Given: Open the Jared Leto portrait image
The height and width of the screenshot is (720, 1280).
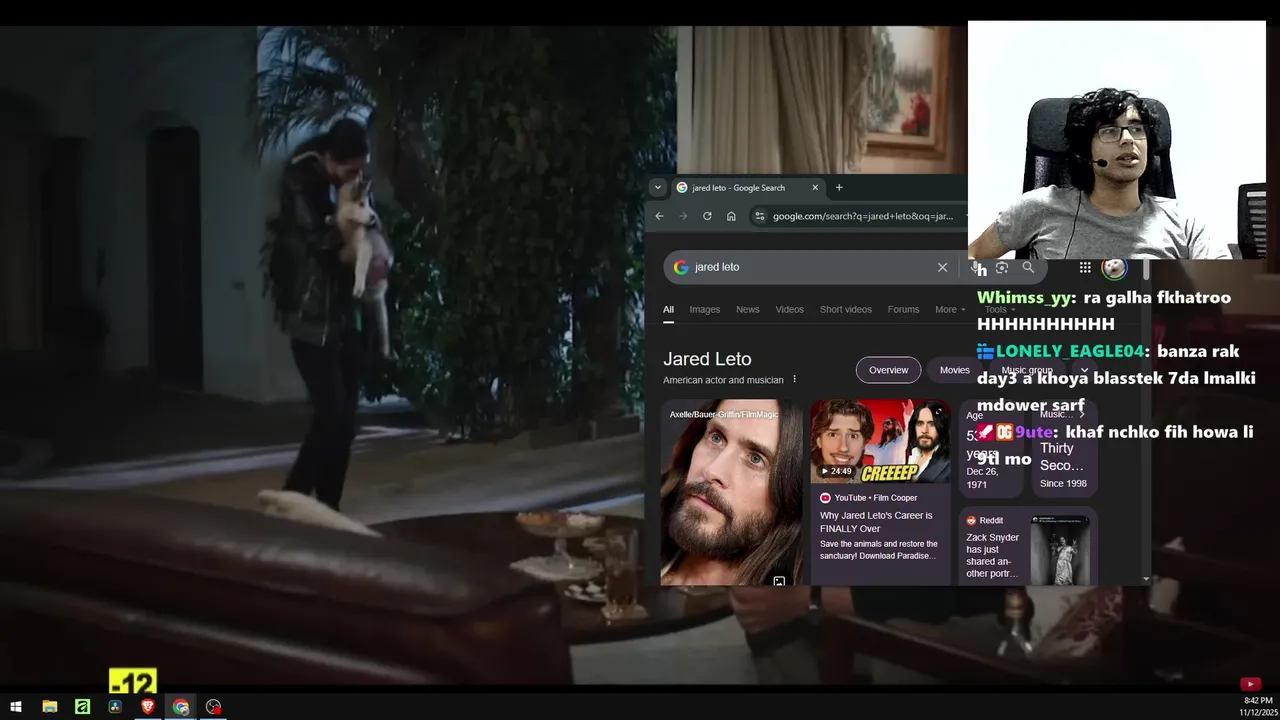Looking at the screenshot, I should [x=731, y=493].
